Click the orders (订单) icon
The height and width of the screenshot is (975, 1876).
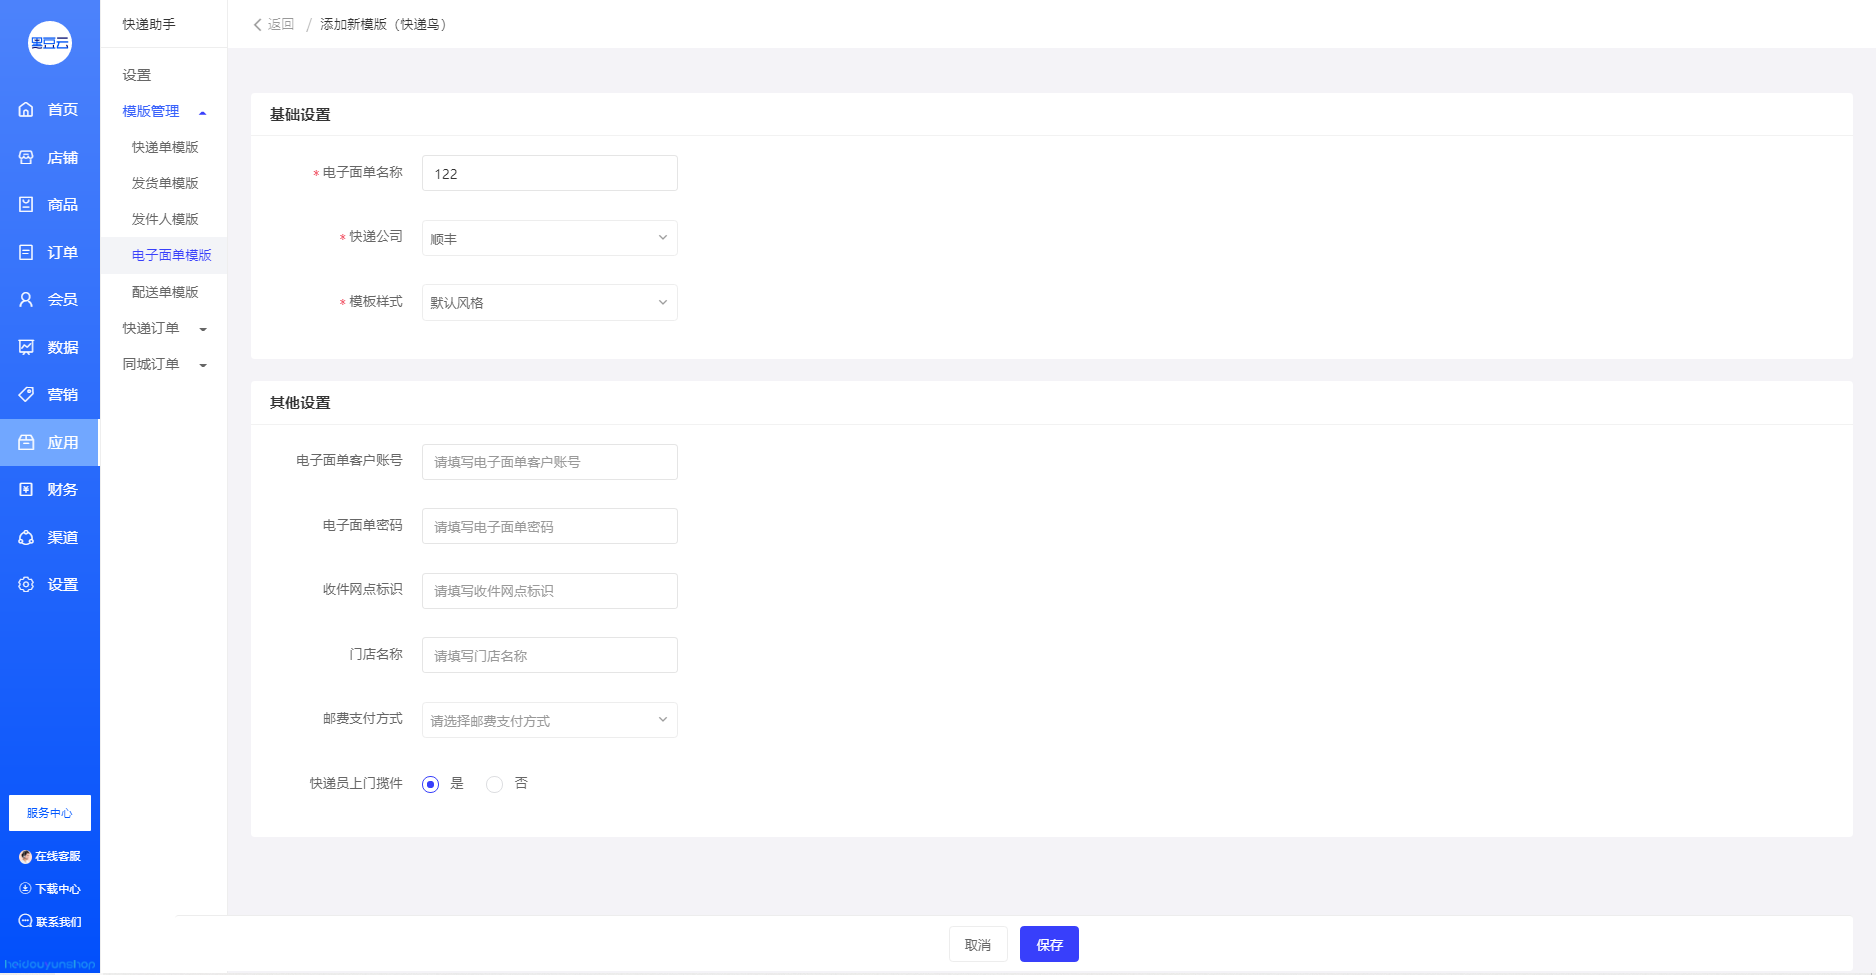tap(26, 253)
